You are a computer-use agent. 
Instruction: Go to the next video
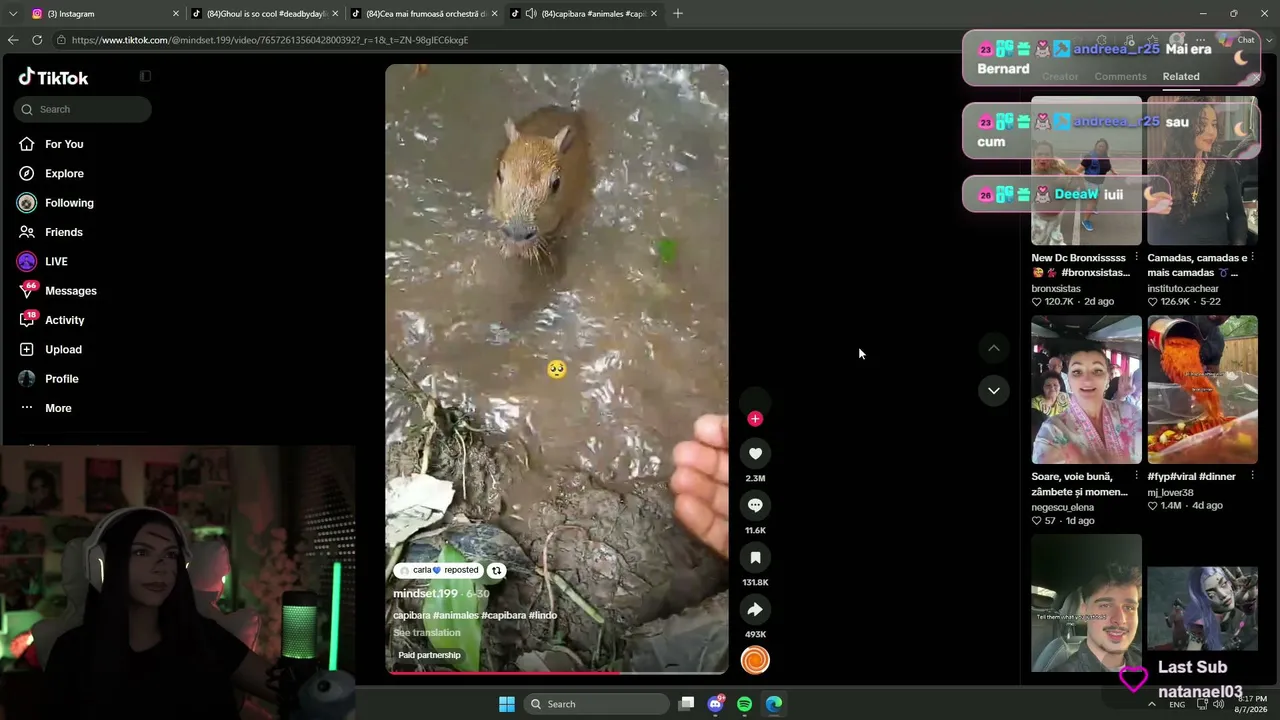pyautogui.click(x=994, y=390)
